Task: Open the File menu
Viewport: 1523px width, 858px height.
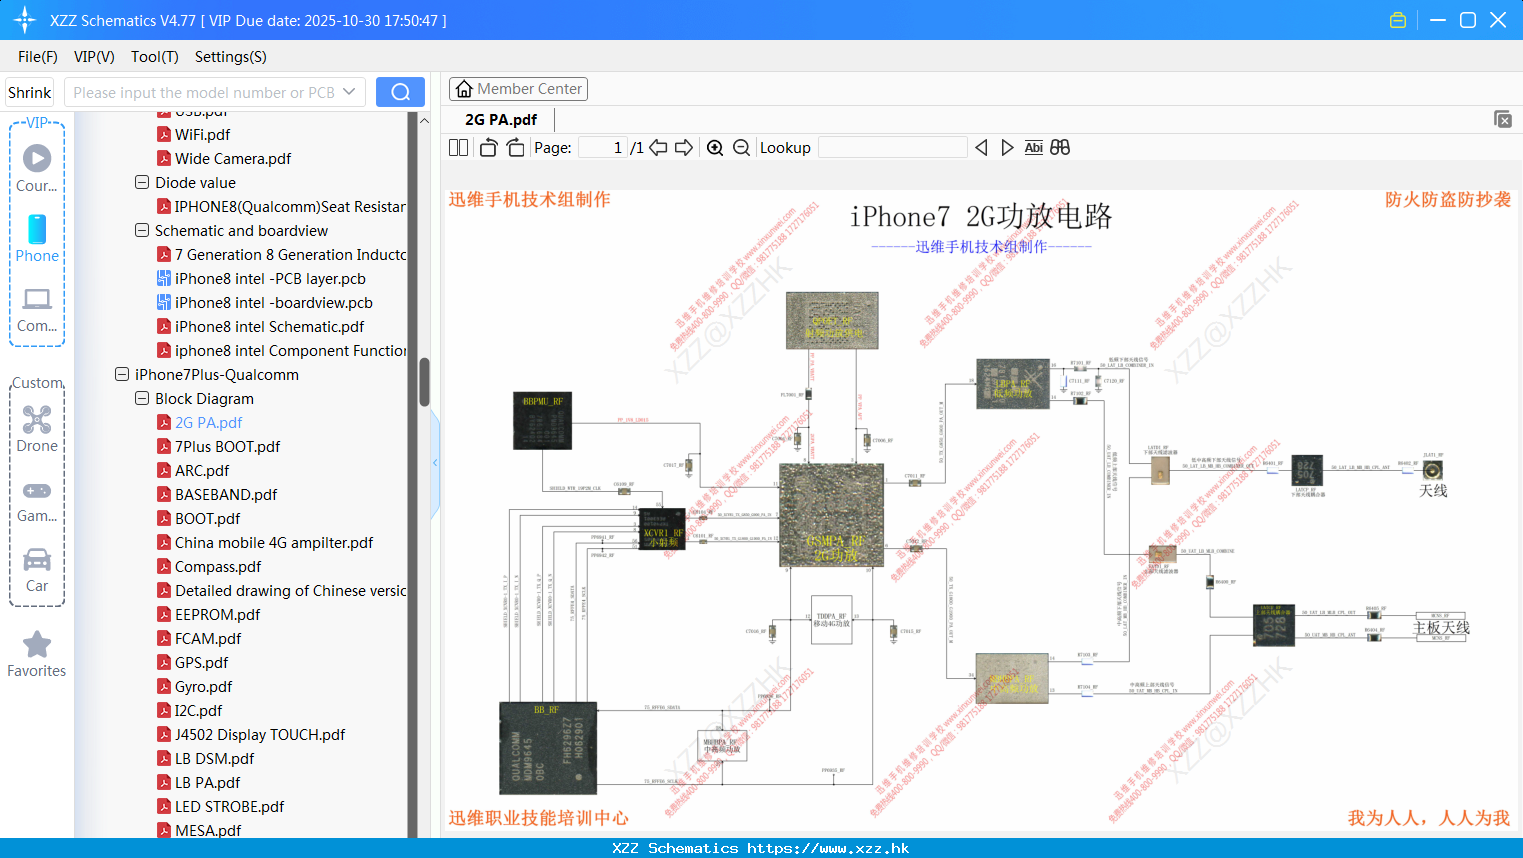Action: 38,57
